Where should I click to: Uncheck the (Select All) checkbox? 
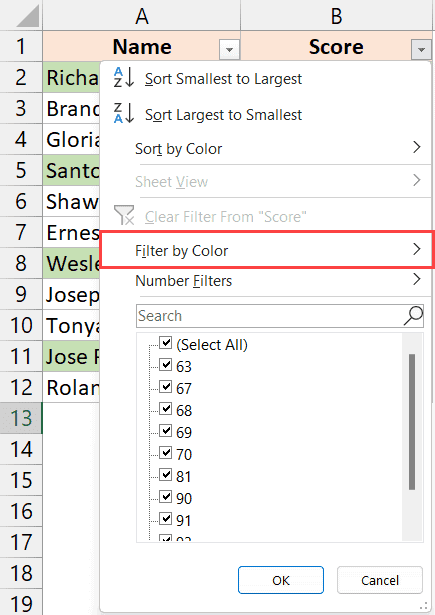[166, 343]
